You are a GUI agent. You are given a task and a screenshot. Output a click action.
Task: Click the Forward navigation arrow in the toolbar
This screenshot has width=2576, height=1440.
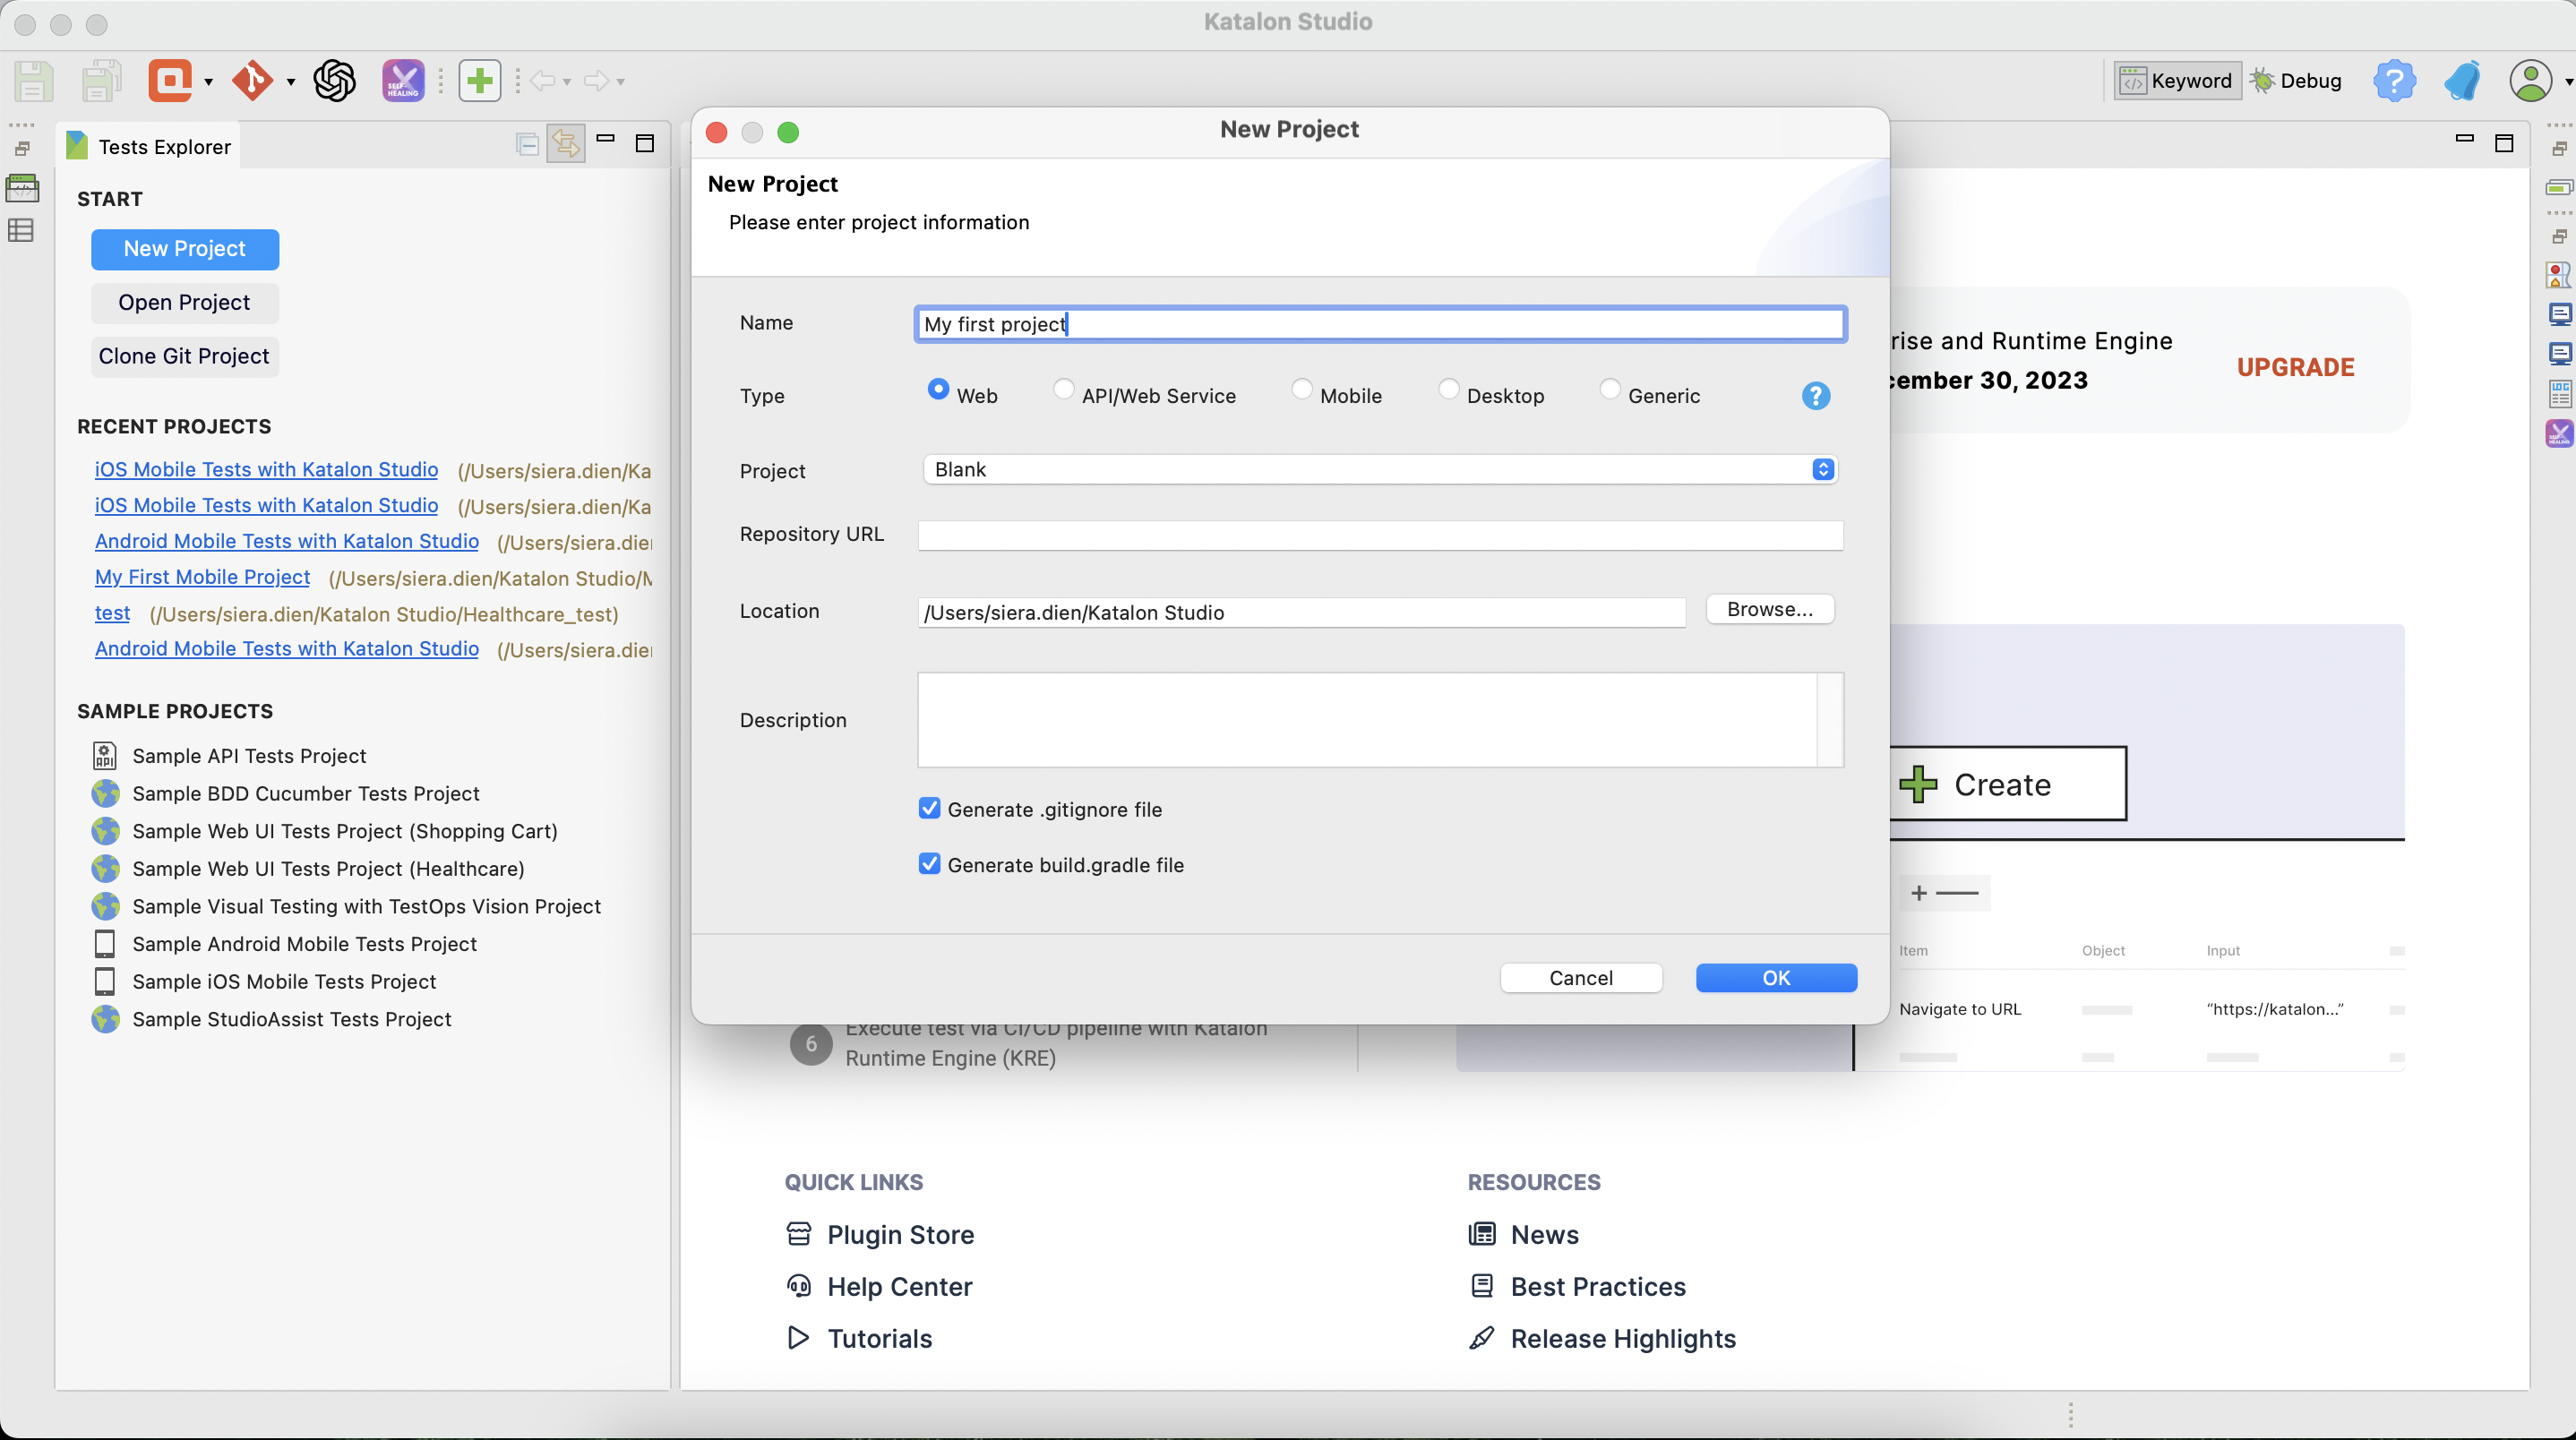point(596,81)
